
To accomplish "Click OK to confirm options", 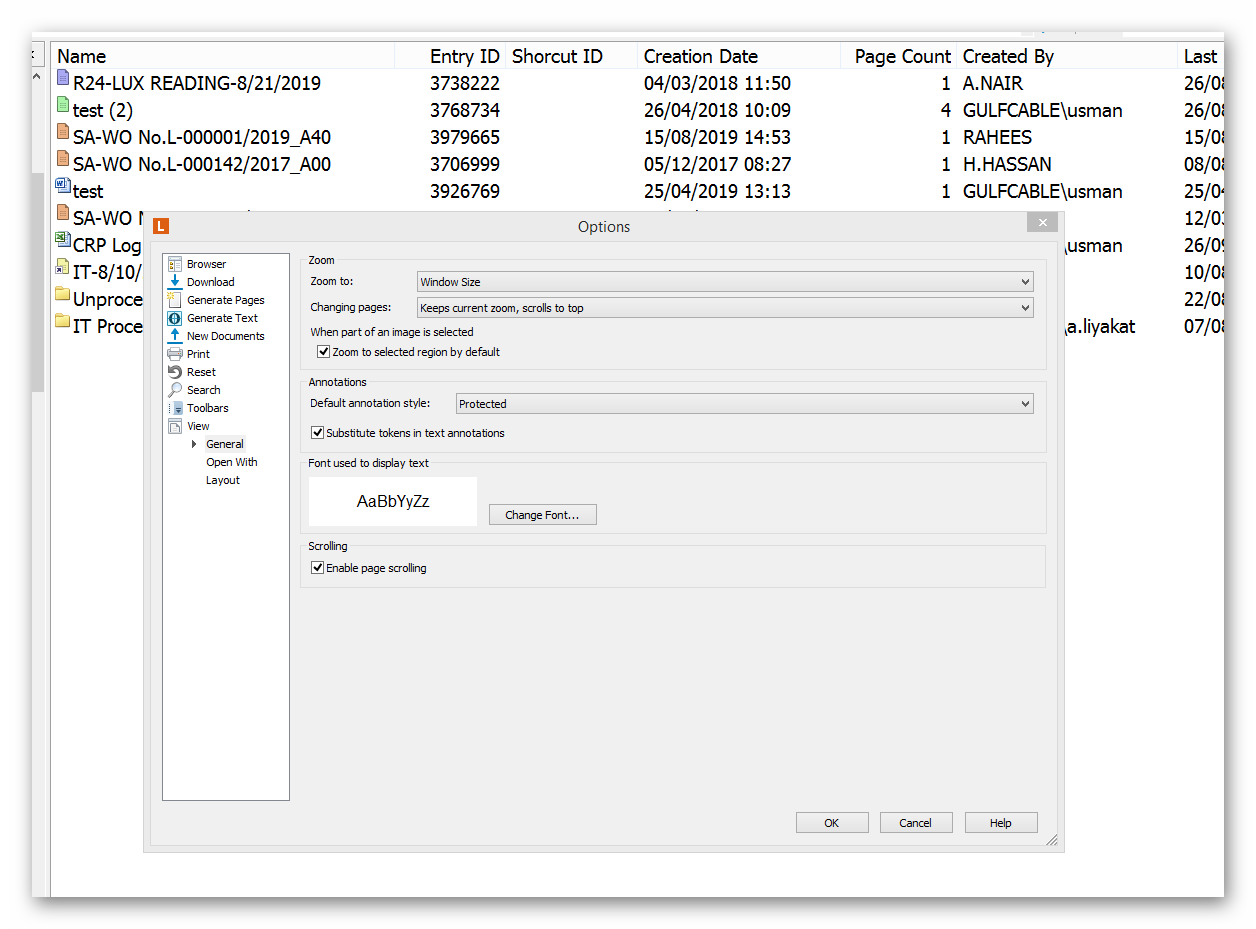I will pyautogui.click(x=831, y=823).
